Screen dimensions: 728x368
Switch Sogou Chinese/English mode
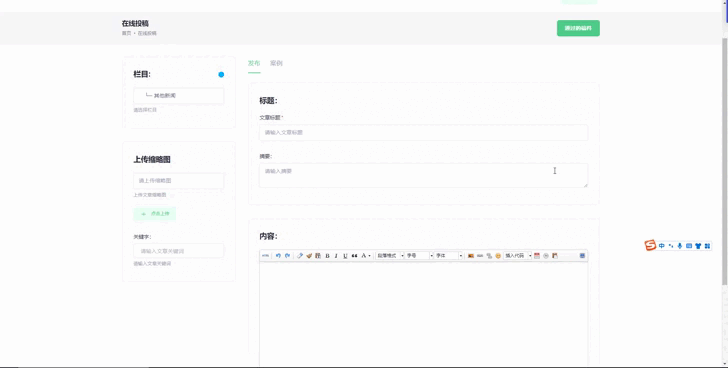(x=662, y=246)
